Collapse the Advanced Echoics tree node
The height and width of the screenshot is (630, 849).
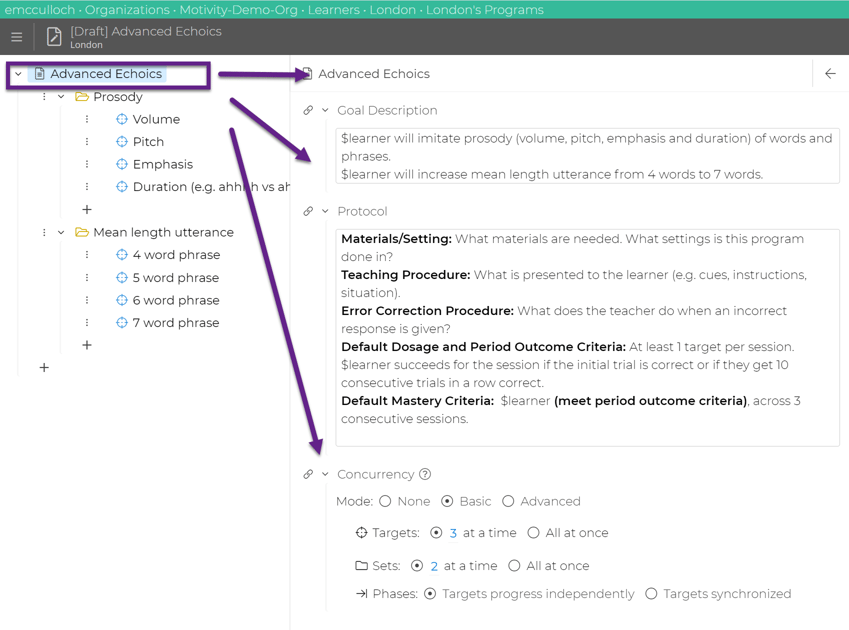pos(17,74)
